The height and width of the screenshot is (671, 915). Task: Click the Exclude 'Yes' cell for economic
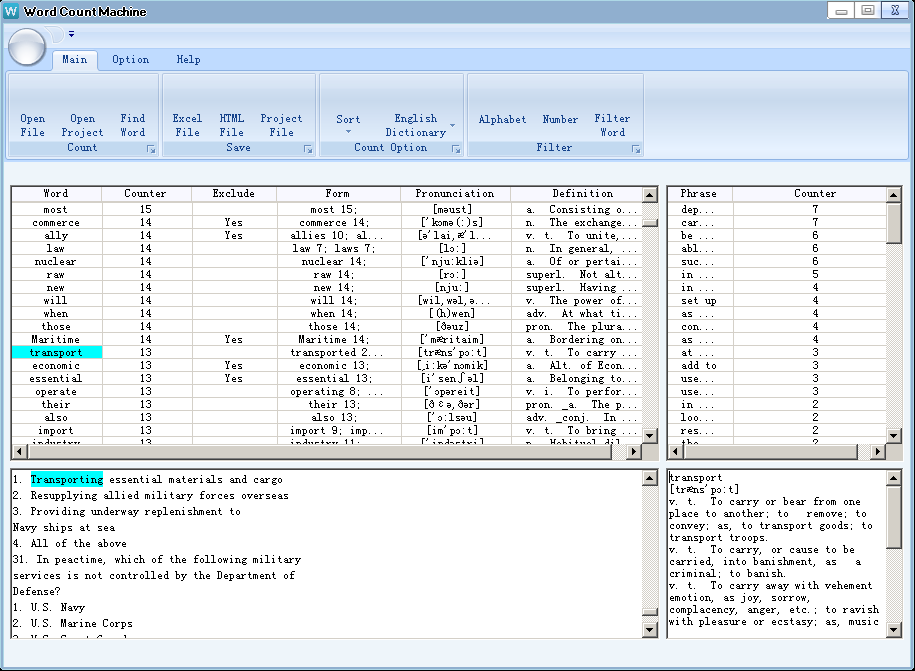coord(233,365)
